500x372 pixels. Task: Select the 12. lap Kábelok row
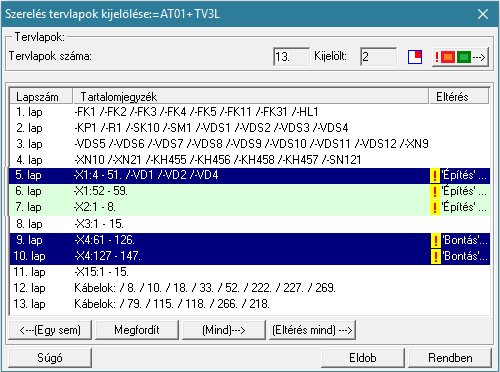pyautogui.click(x=250, y=288)
